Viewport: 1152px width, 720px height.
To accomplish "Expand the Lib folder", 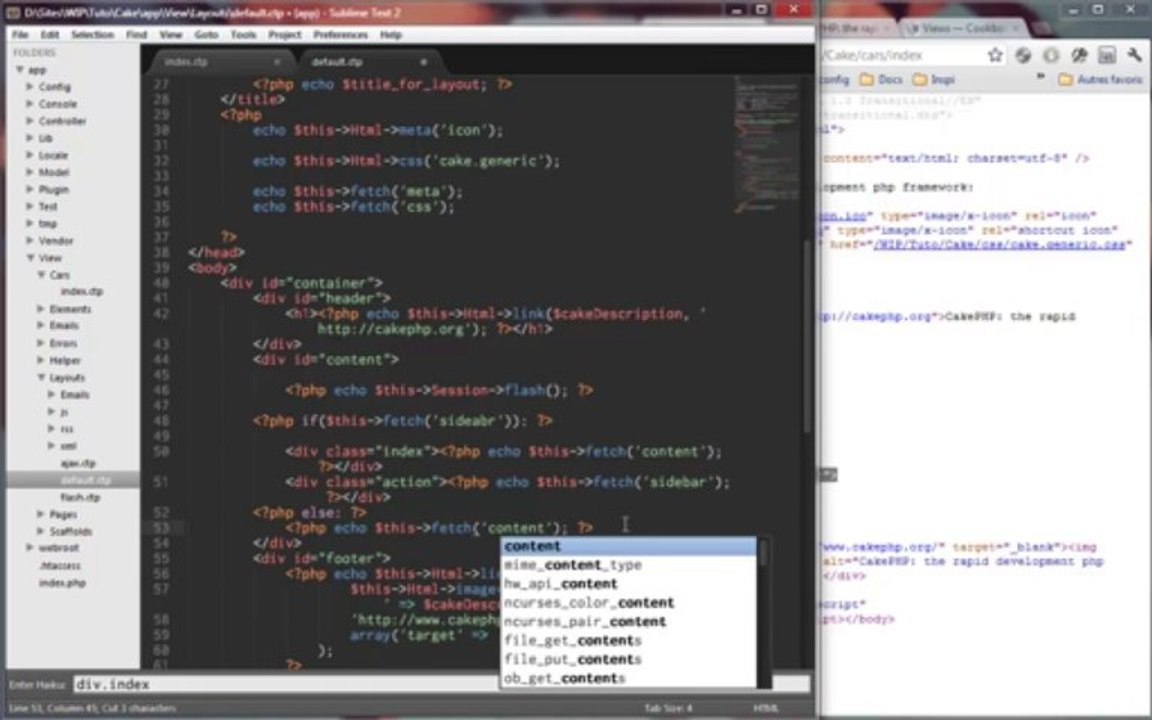I will (x=30, y=137).
